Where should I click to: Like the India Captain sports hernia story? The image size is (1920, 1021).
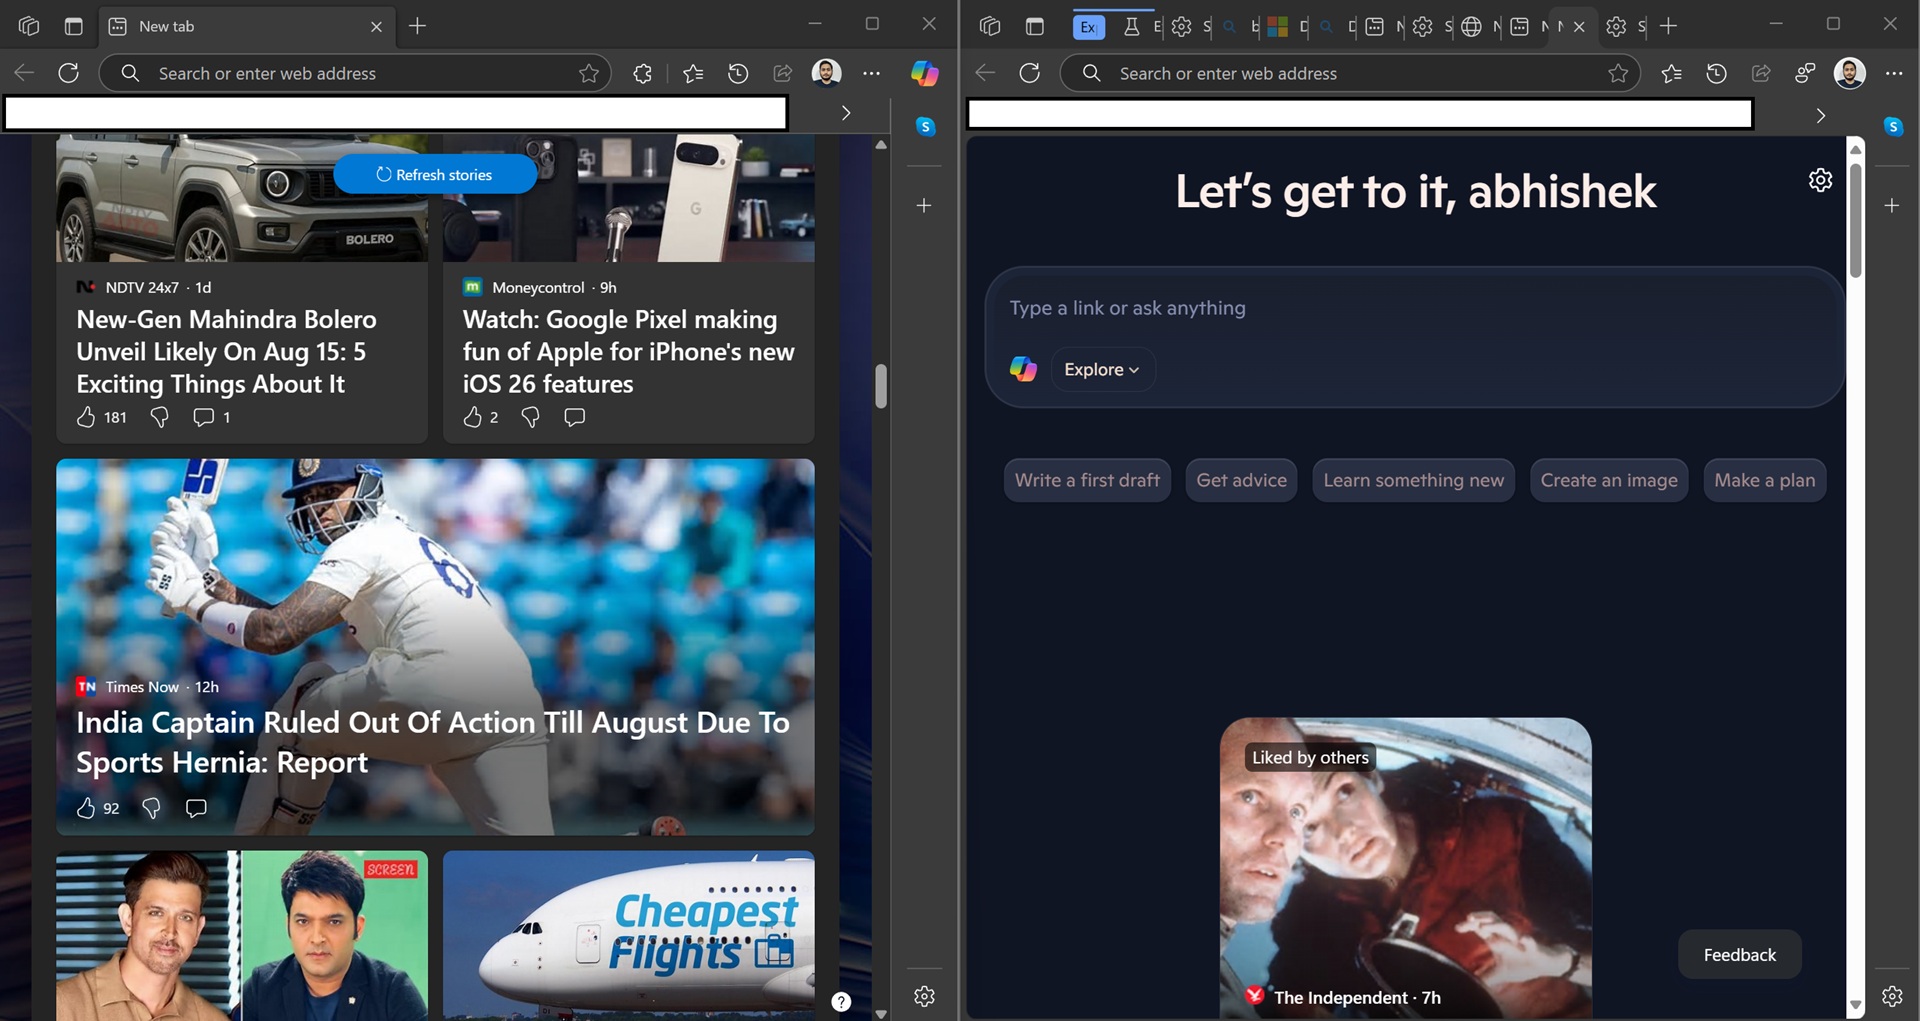tap(86, 808)
